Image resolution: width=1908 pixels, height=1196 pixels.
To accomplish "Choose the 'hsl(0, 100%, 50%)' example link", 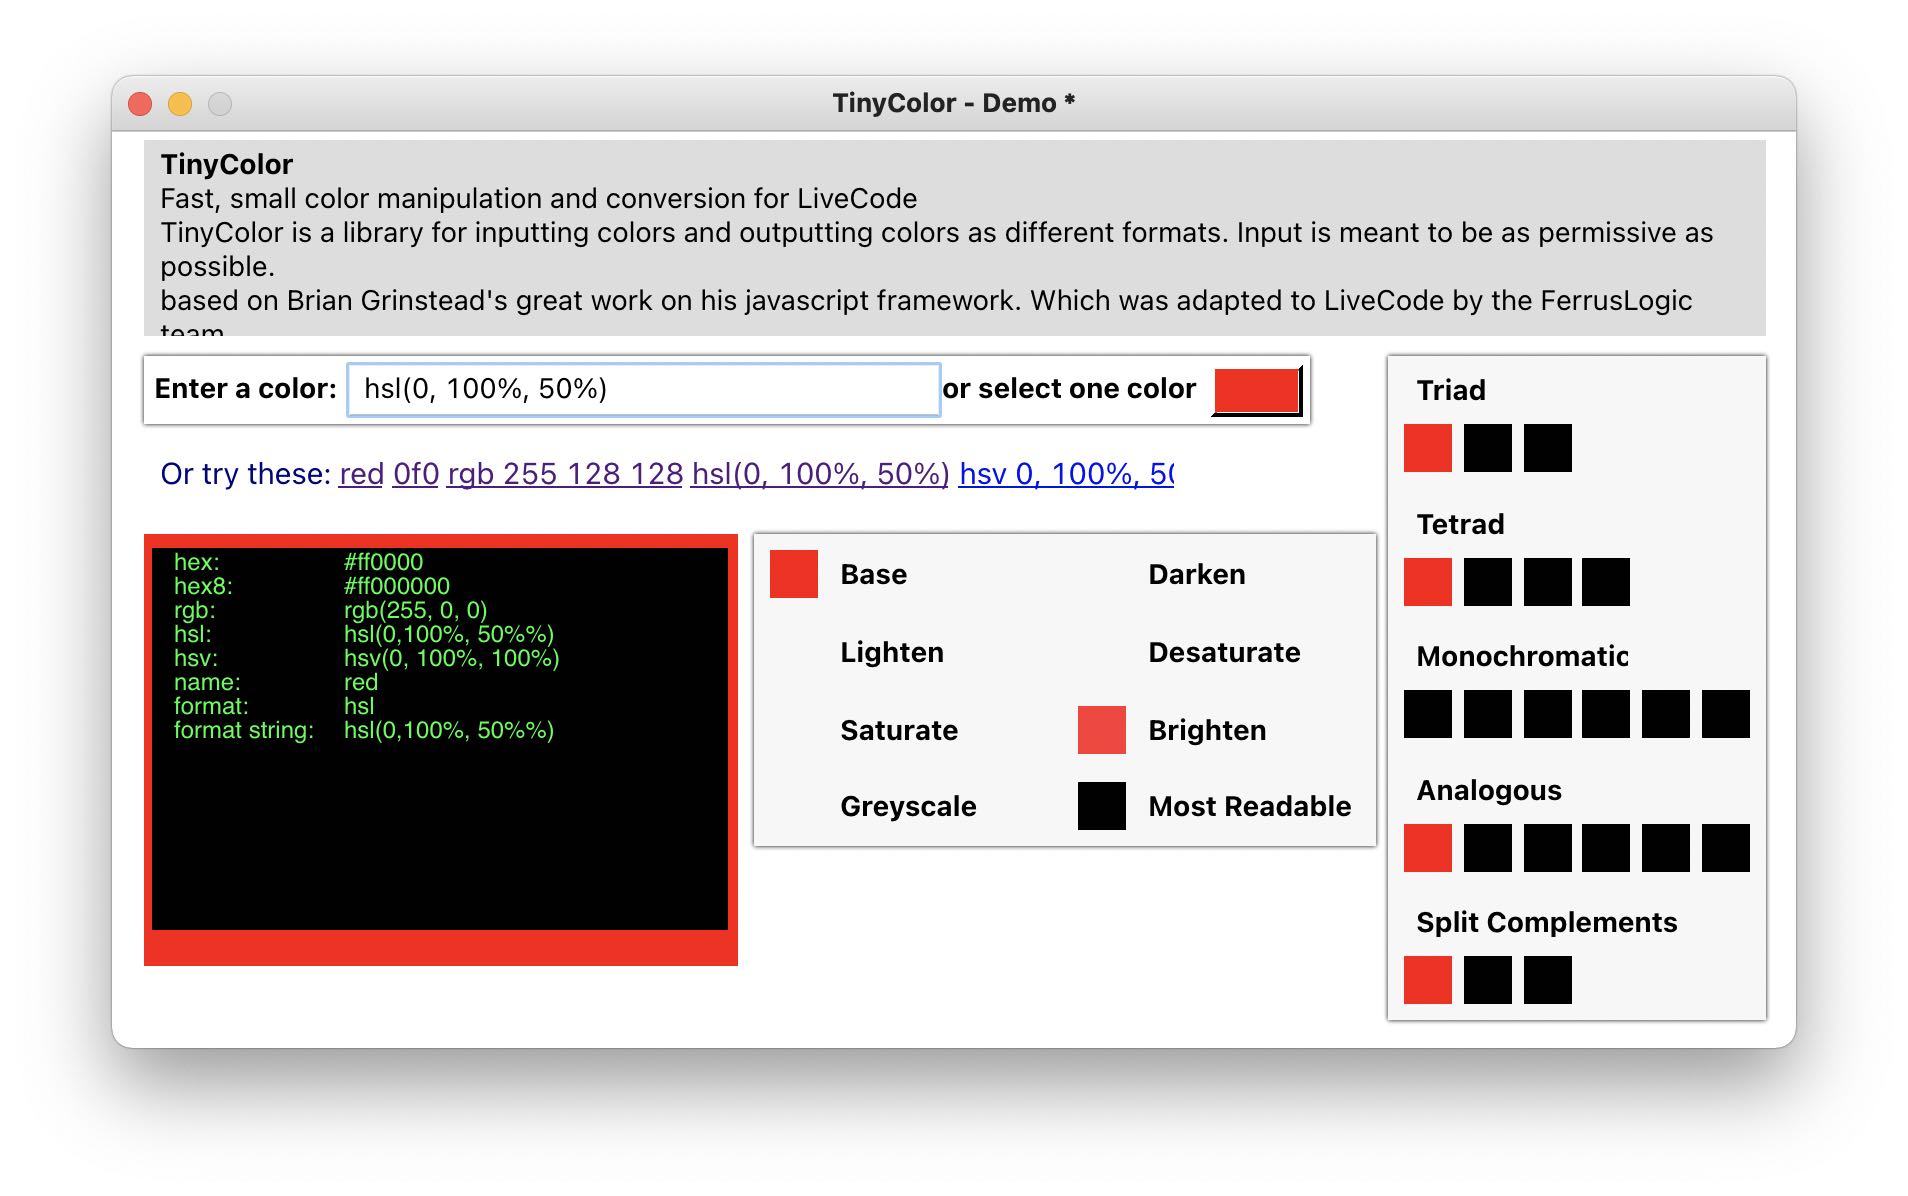I will (820, 474).
